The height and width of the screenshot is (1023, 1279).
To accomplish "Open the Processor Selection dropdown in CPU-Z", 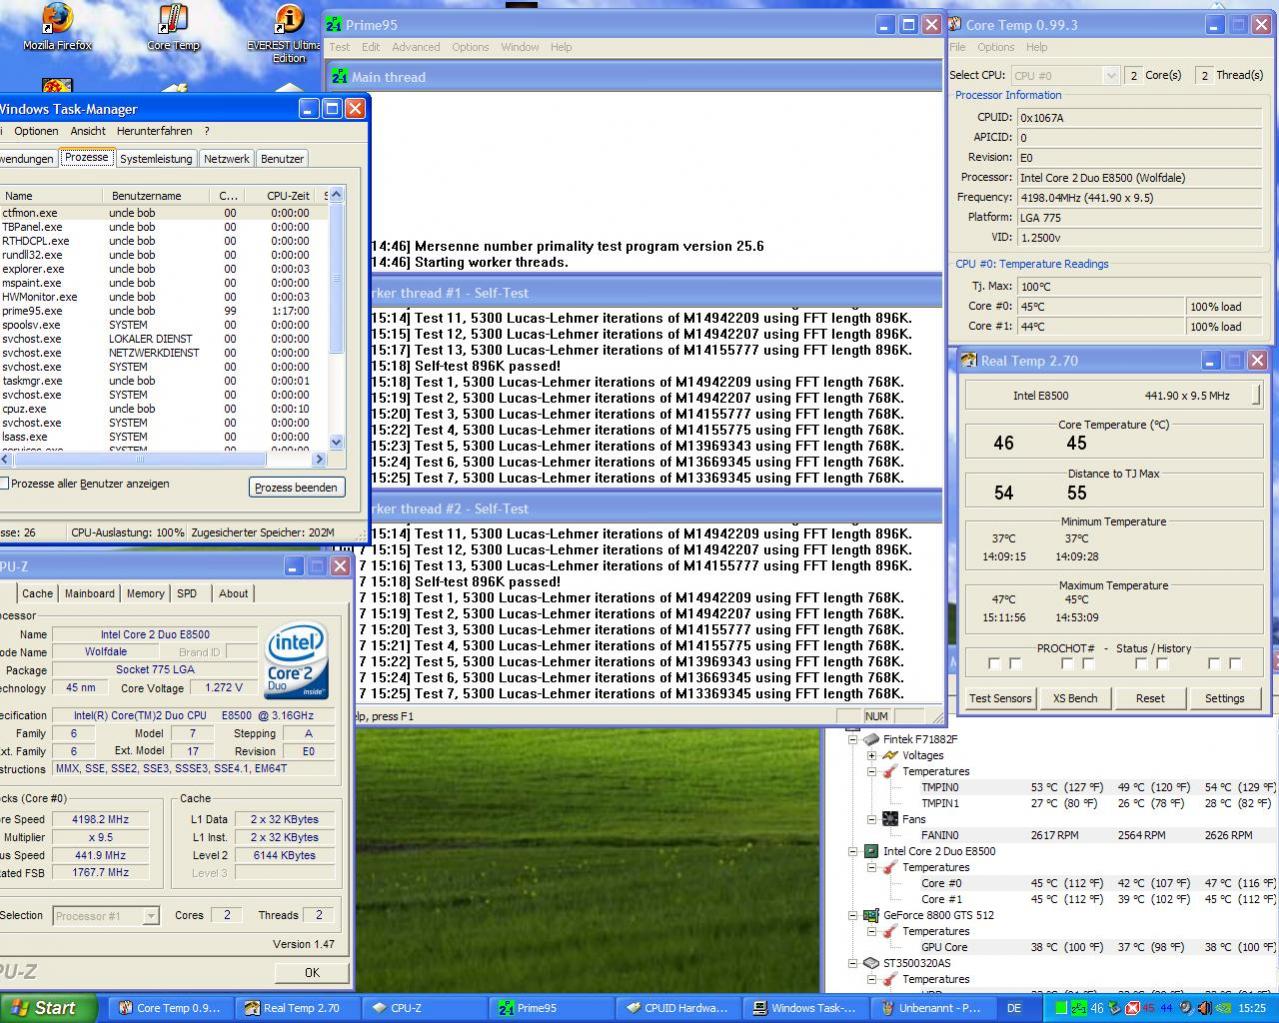I will (x=151, y=915).
